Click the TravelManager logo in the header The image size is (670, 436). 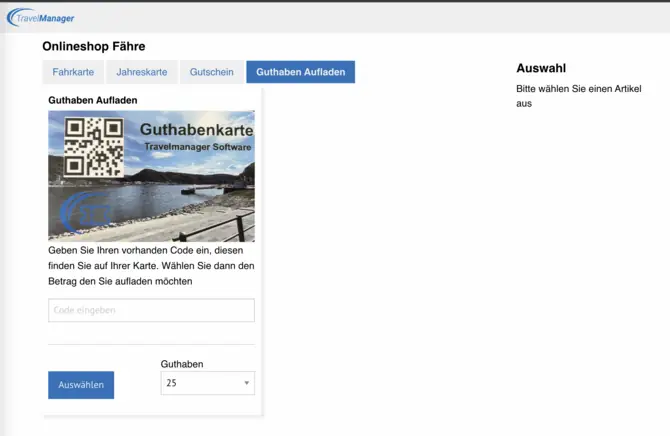[41, 18]
